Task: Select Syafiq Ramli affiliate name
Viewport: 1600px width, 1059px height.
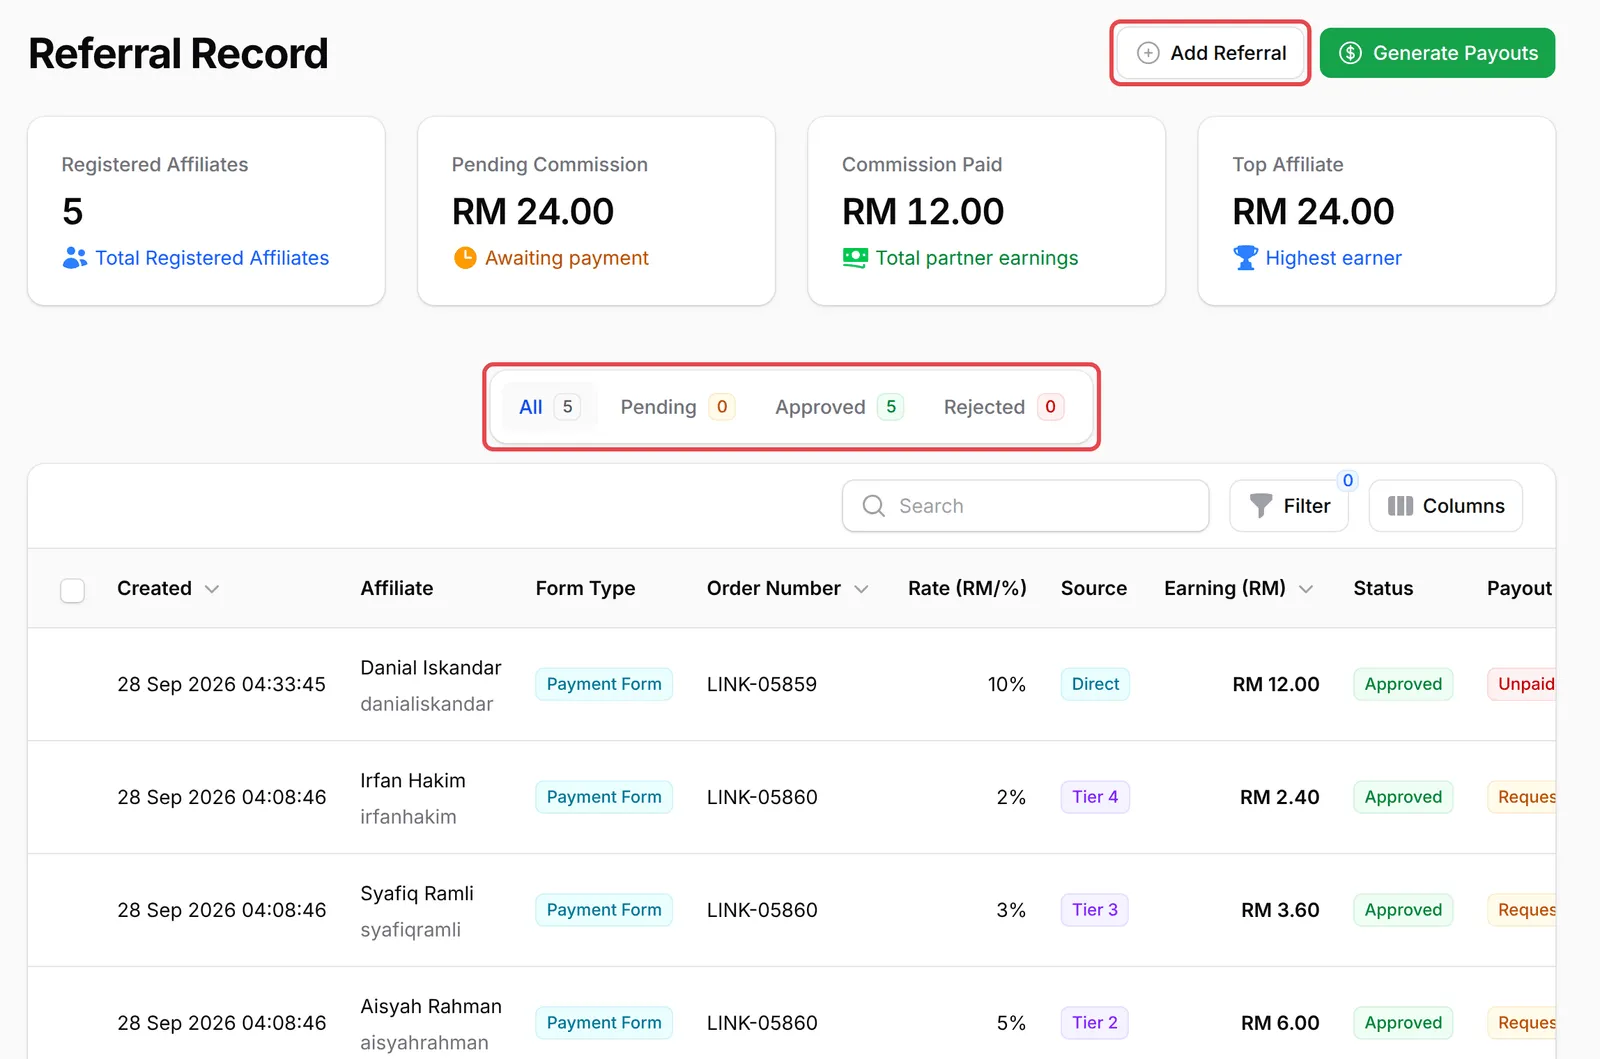Action: pyautogui.click(x=416, y=893)
